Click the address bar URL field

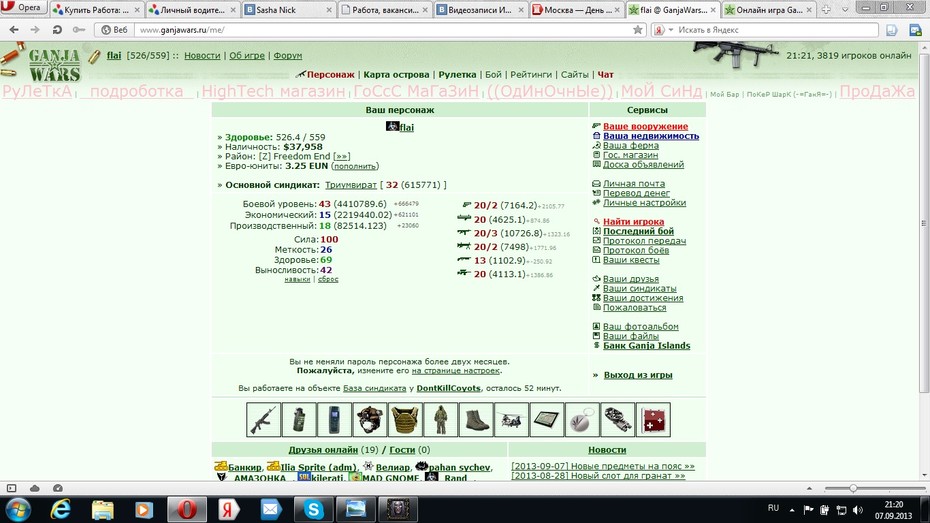[x=383, y=30]
